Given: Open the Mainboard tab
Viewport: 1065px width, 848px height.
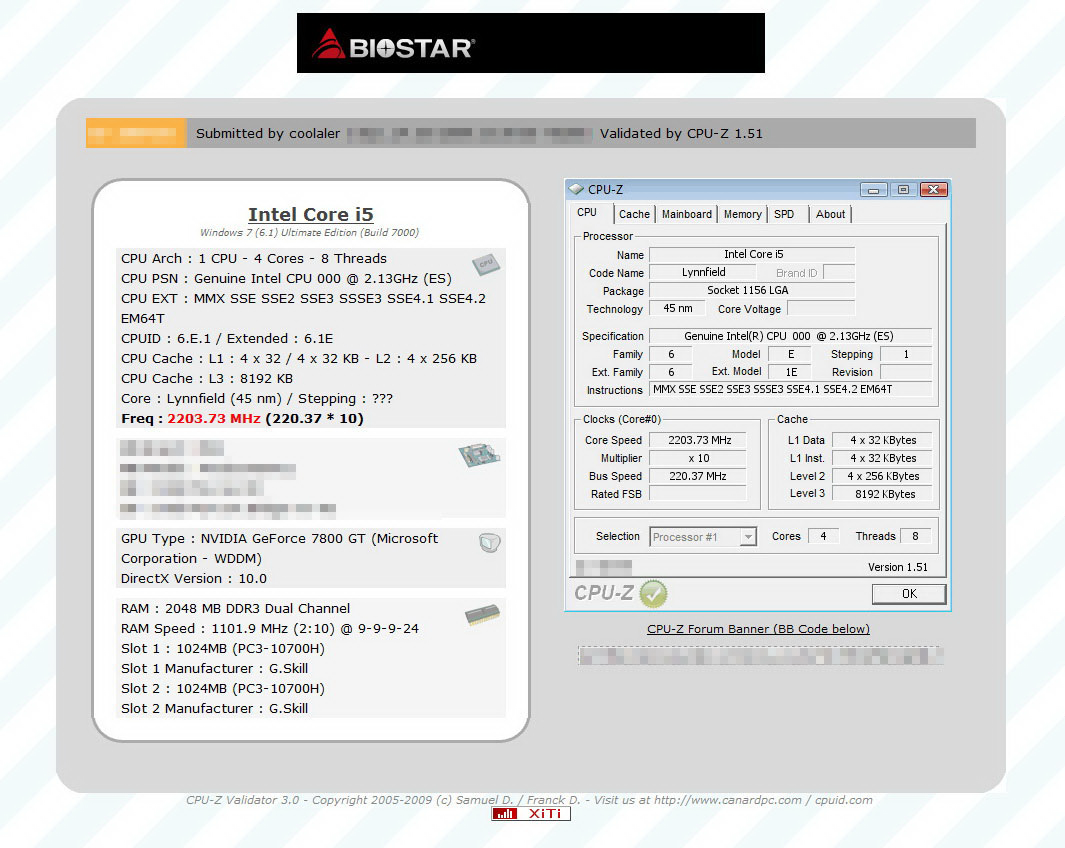Looking at the screenshot, I should [687, 214].
